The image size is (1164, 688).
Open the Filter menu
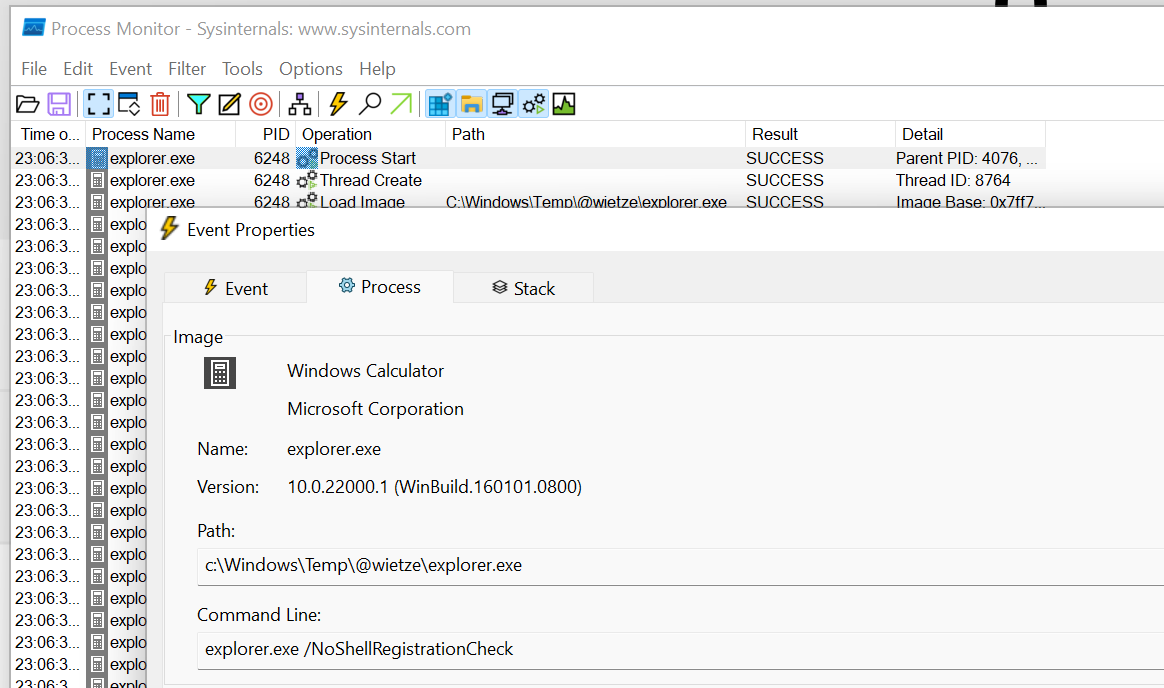click(x=187, y=69)
